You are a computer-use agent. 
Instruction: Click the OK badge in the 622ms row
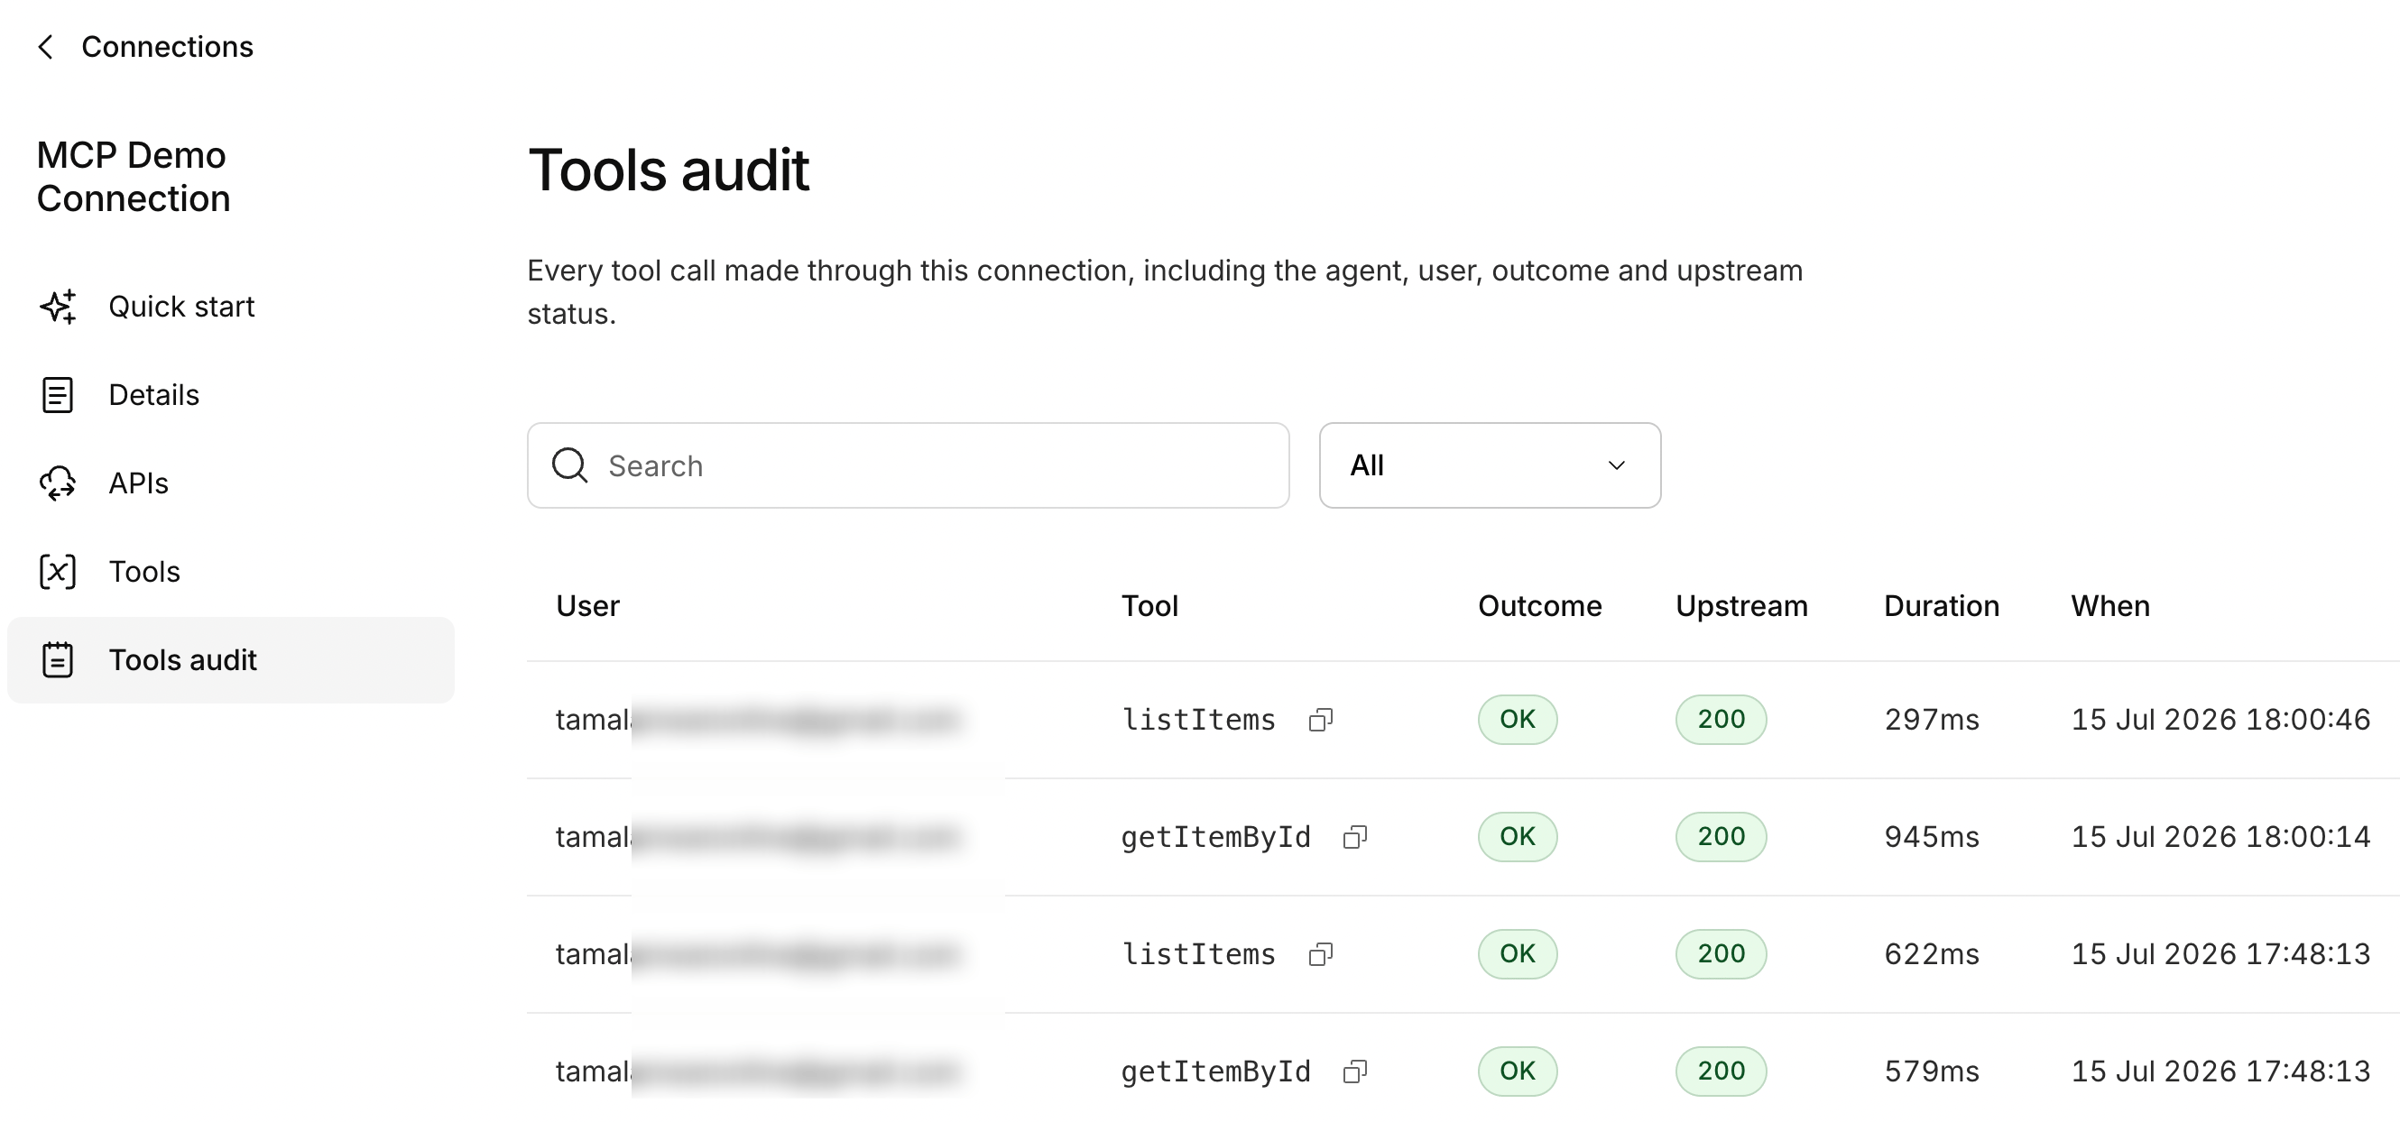tap(1517, 954)
